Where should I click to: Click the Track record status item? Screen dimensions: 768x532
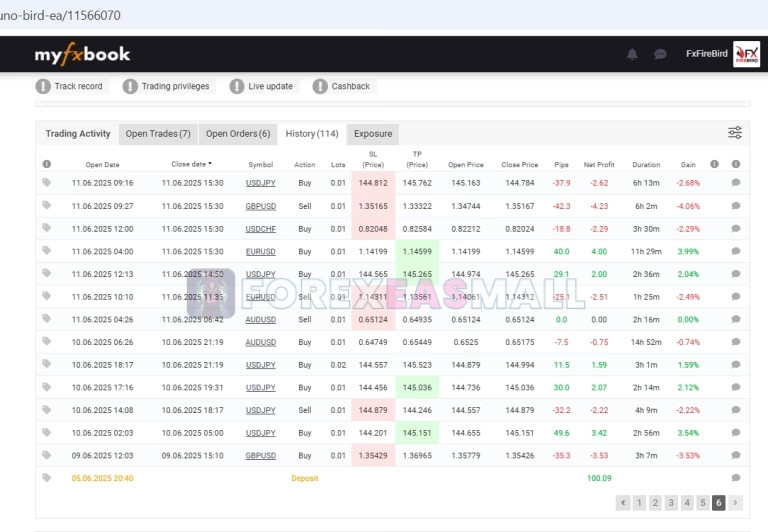[x=70, y=87]
